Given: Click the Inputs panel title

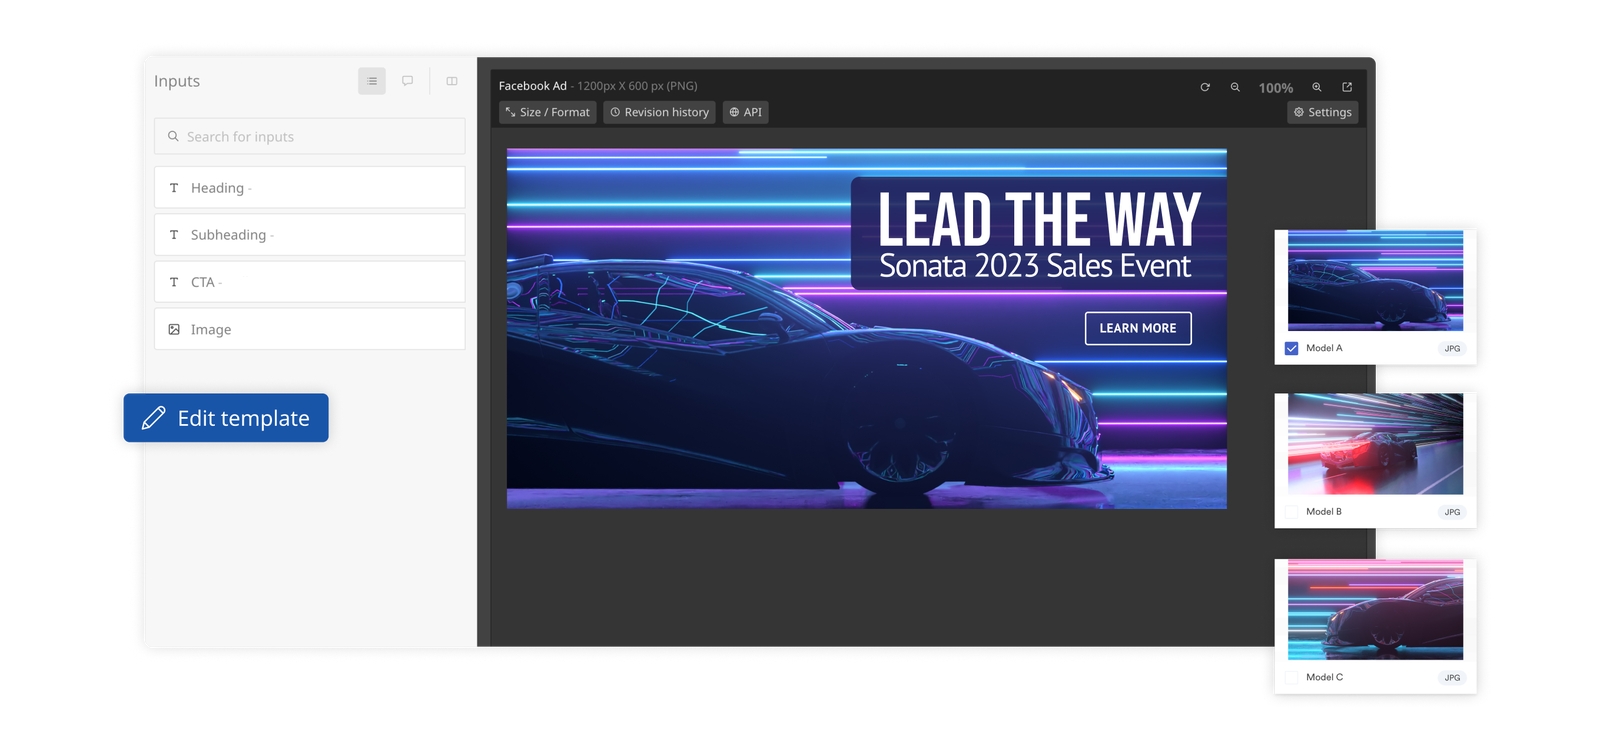Looking at the screenshot, I should 177,81.
